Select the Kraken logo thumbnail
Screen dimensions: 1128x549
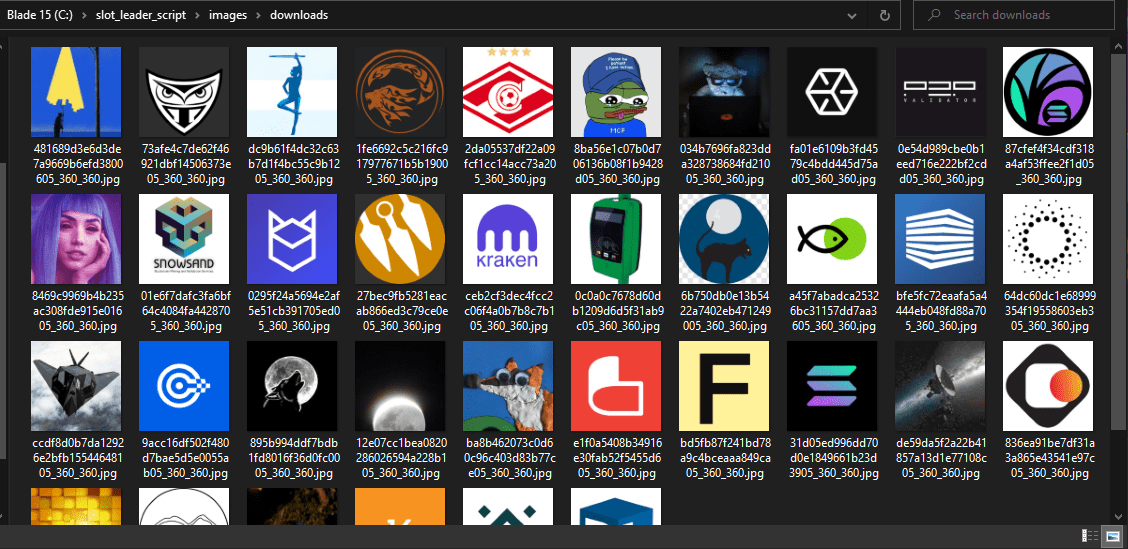click(x=508, y=239)
